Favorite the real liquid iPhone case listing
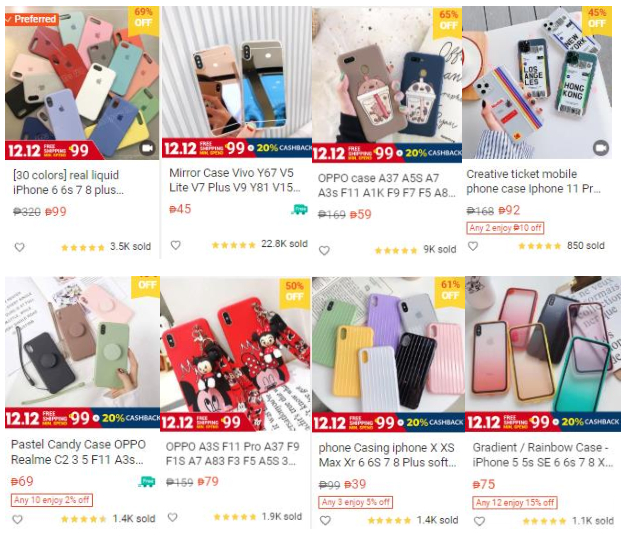This screenshot has width=635, height=544. tap(19, 247)
